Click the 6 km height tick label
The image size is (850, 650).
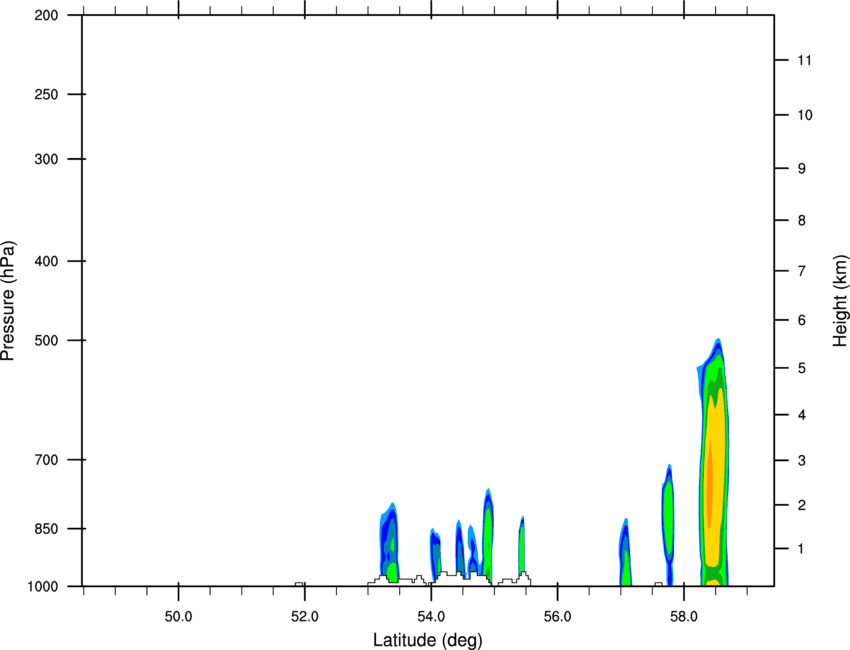tap(801, 320)
